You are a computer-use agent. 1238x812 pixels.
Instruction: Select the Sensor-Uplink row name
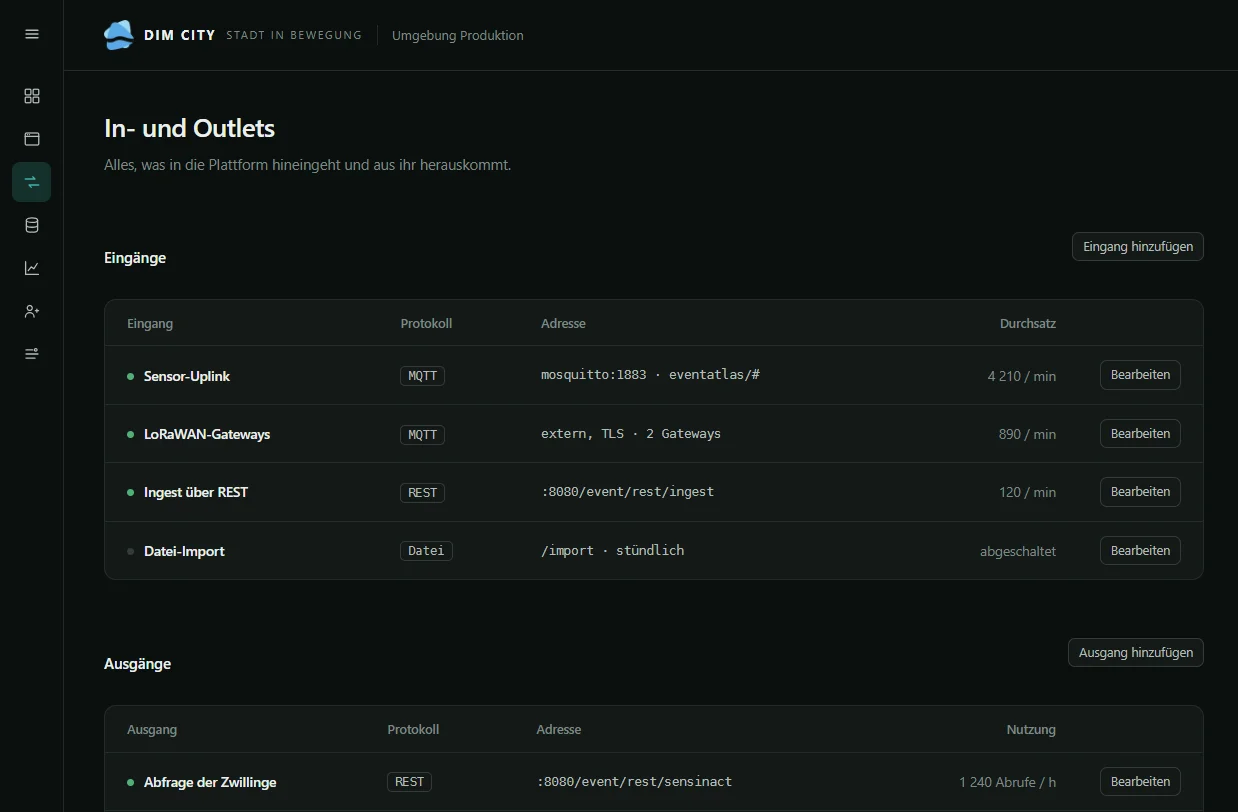(x=187, y=376)
